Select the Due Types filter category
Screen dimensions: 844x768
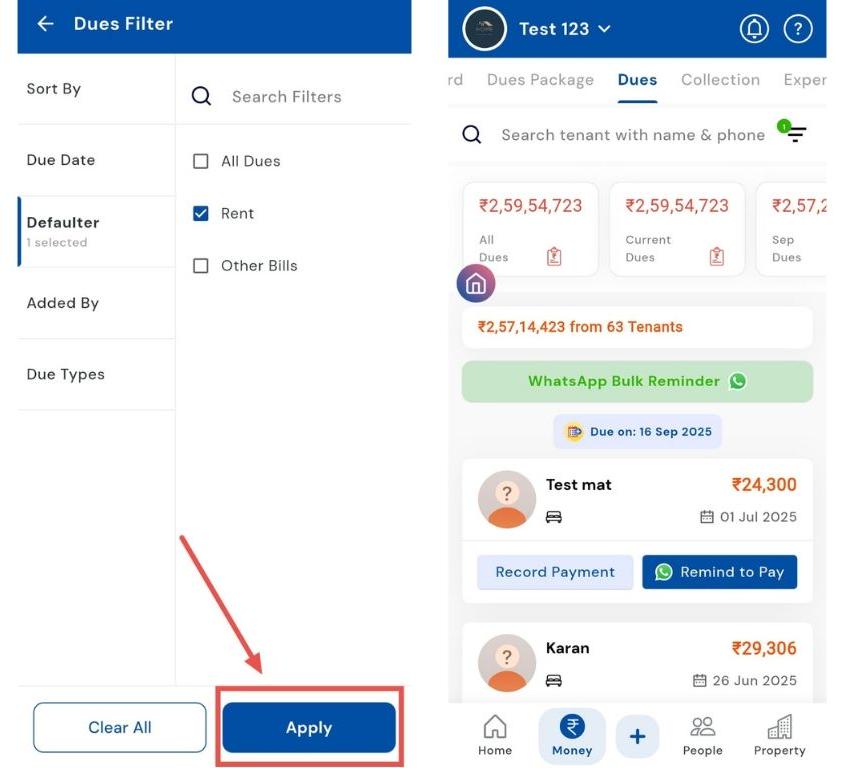pos(66,374)
